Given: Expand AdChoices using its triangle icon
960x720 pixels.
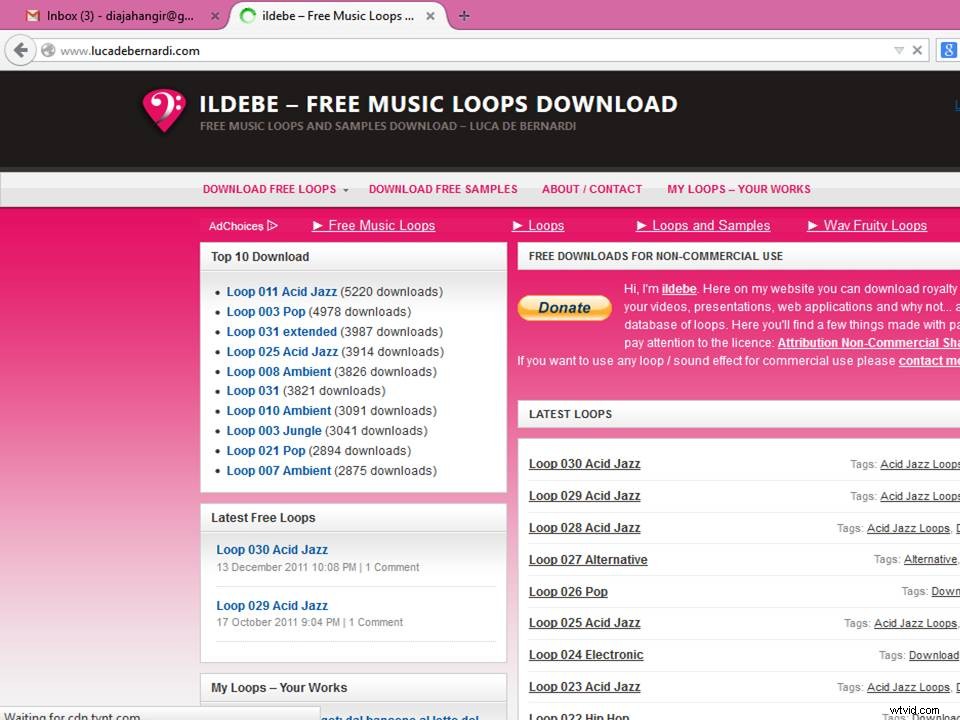Looking at the screenshot, I should (273, 226).
